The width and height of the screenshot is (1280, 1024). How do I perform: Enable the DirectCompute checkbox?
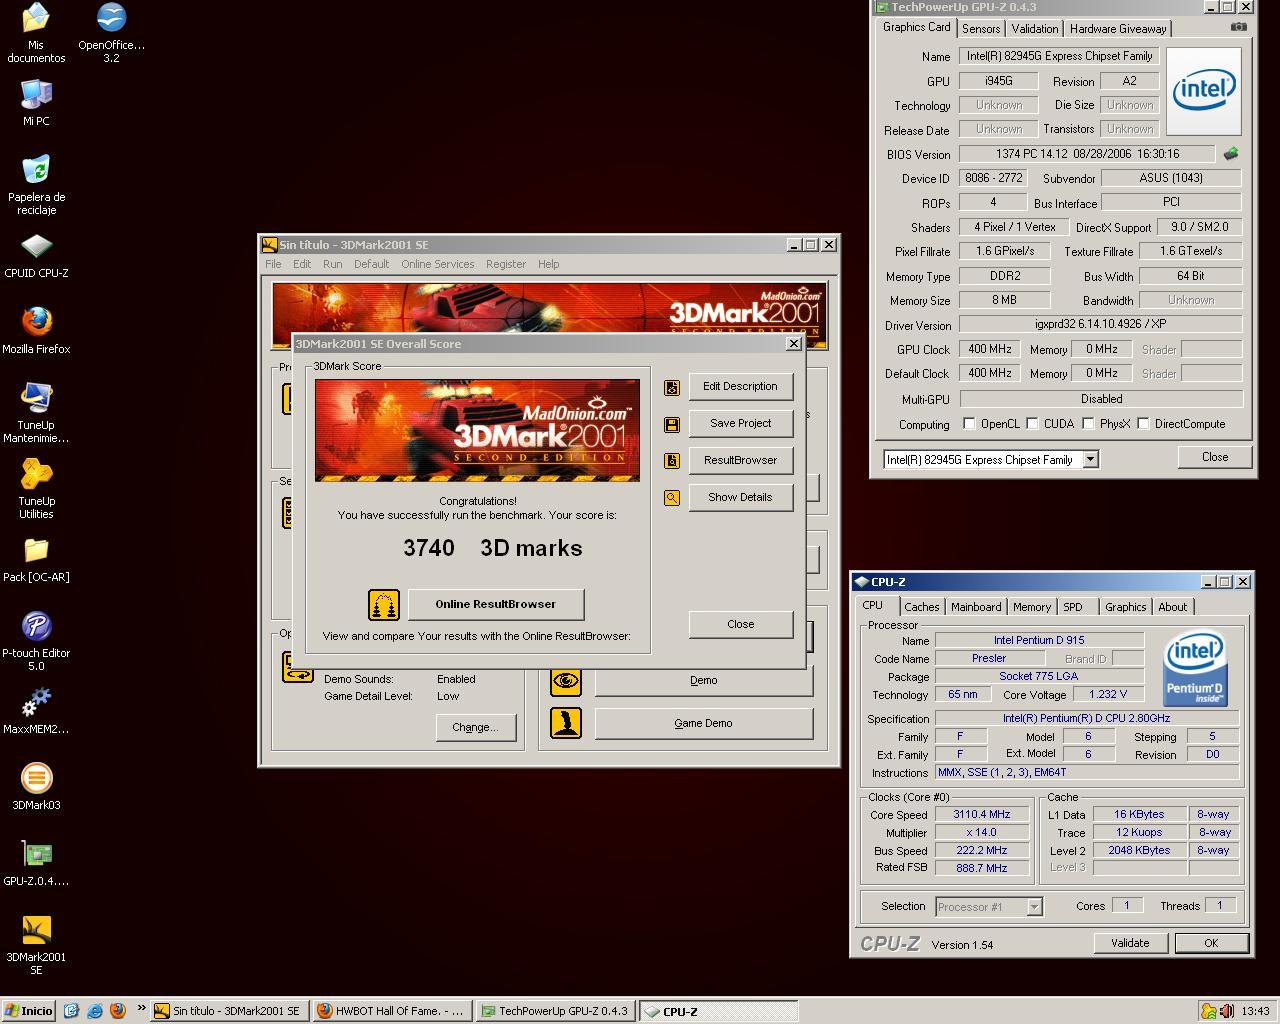click(x=1143, y=424)
